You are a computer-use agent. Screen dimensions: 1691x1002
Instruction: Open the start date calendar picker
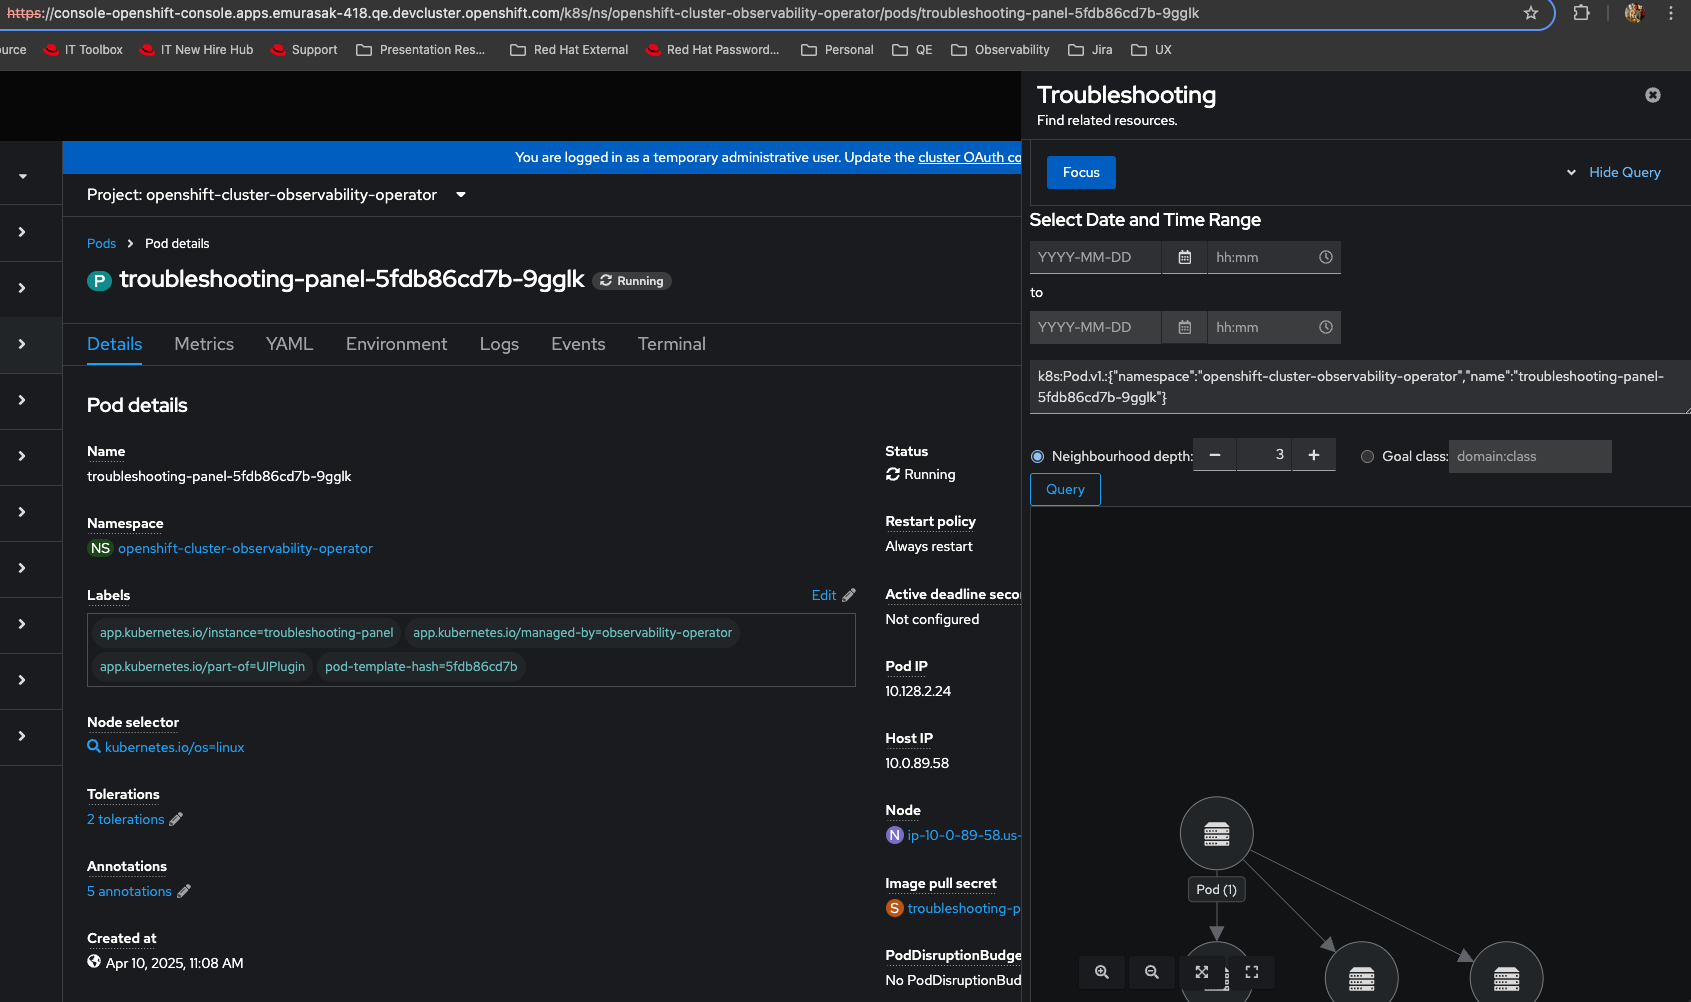(x=1185, y=257)
